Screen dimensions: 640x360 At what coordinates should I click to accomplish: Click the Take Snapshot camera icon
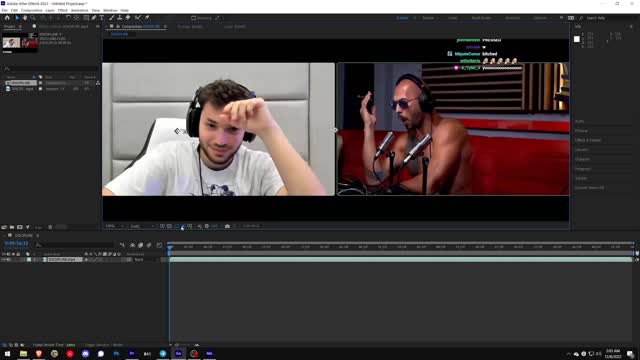[227, 226]
